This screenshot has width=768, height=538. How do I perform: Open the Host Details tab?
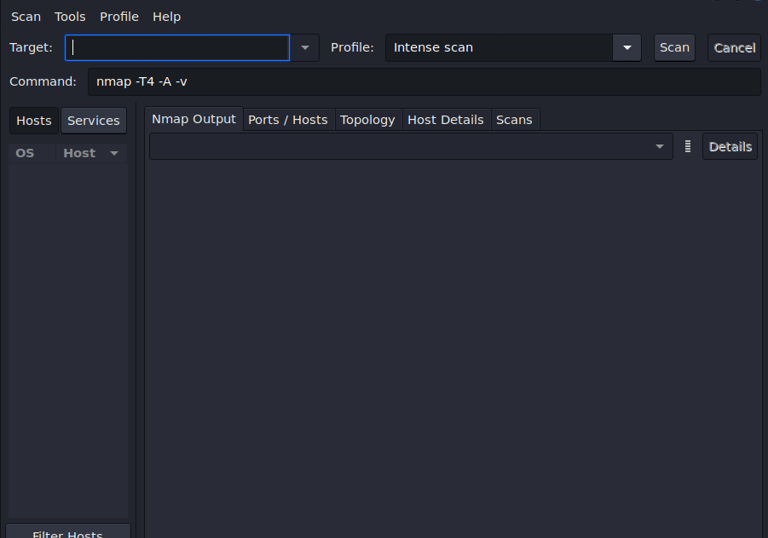pos(446,120)
